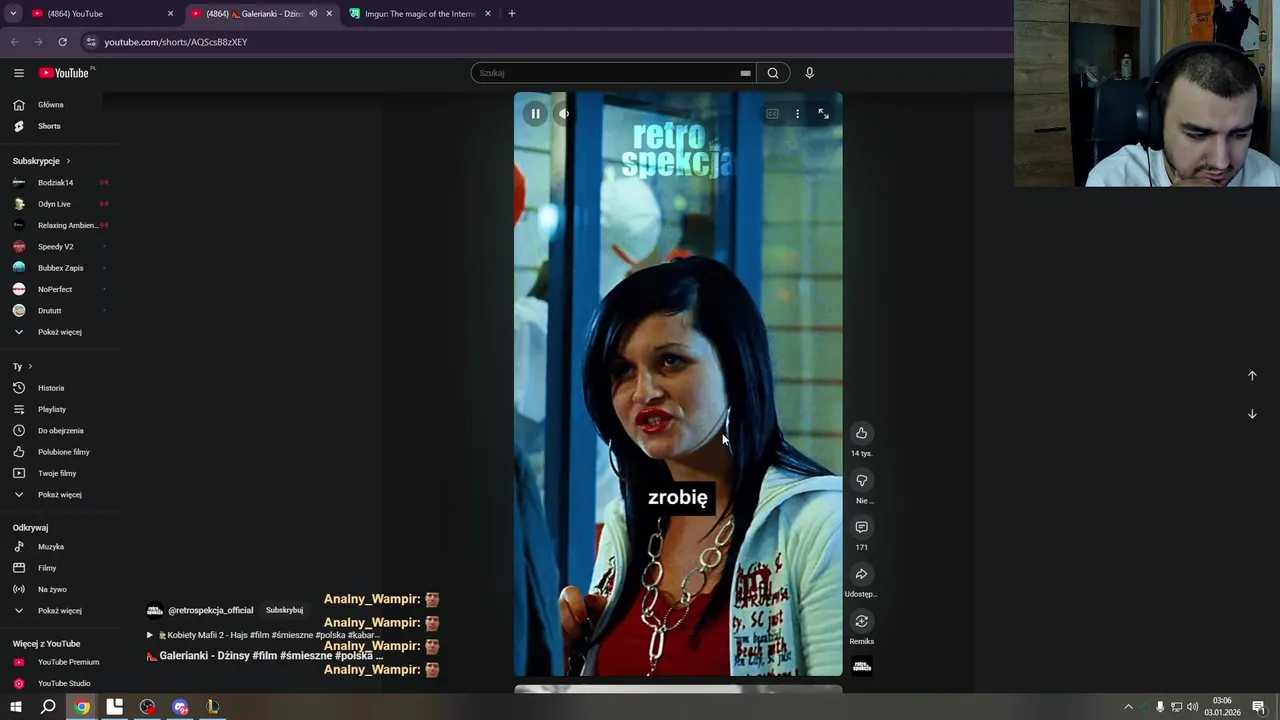View site information icon in address bar
The image size is (1280, 720).
pos(90,42)
